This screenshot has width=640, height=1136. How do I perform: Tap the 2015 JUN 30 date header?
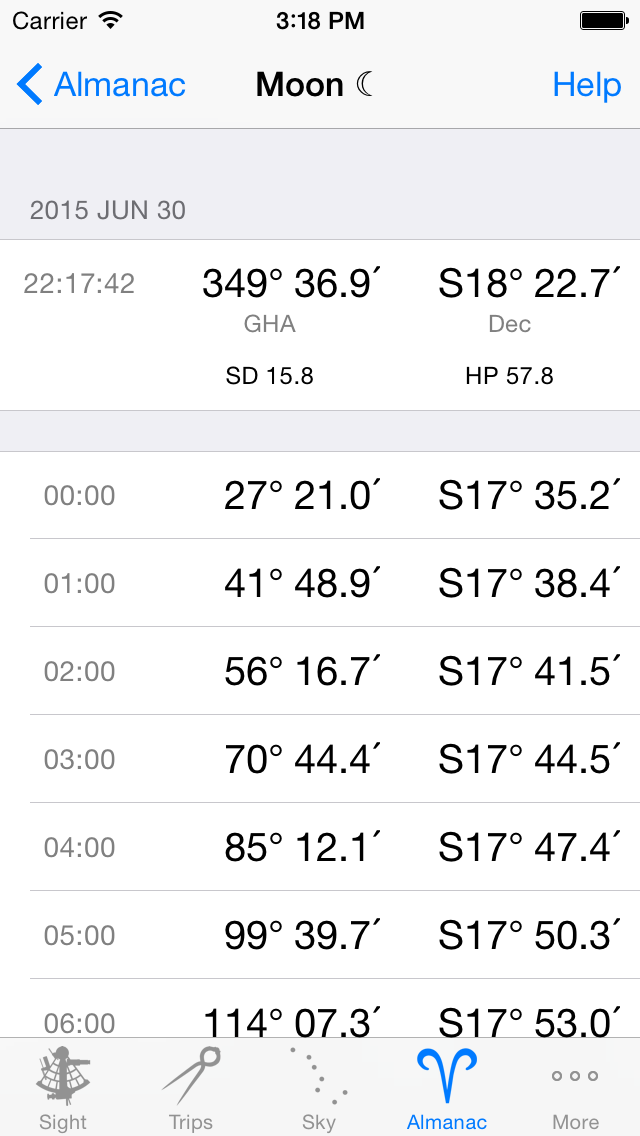(x=108, y=210)
